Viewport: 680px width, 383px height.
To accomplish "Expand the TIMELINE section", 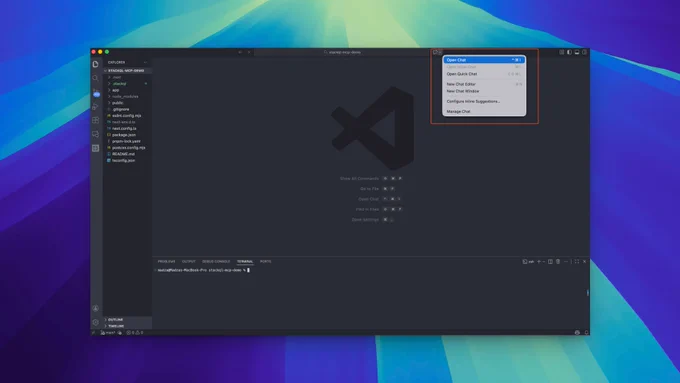I will tap(127, 326).
